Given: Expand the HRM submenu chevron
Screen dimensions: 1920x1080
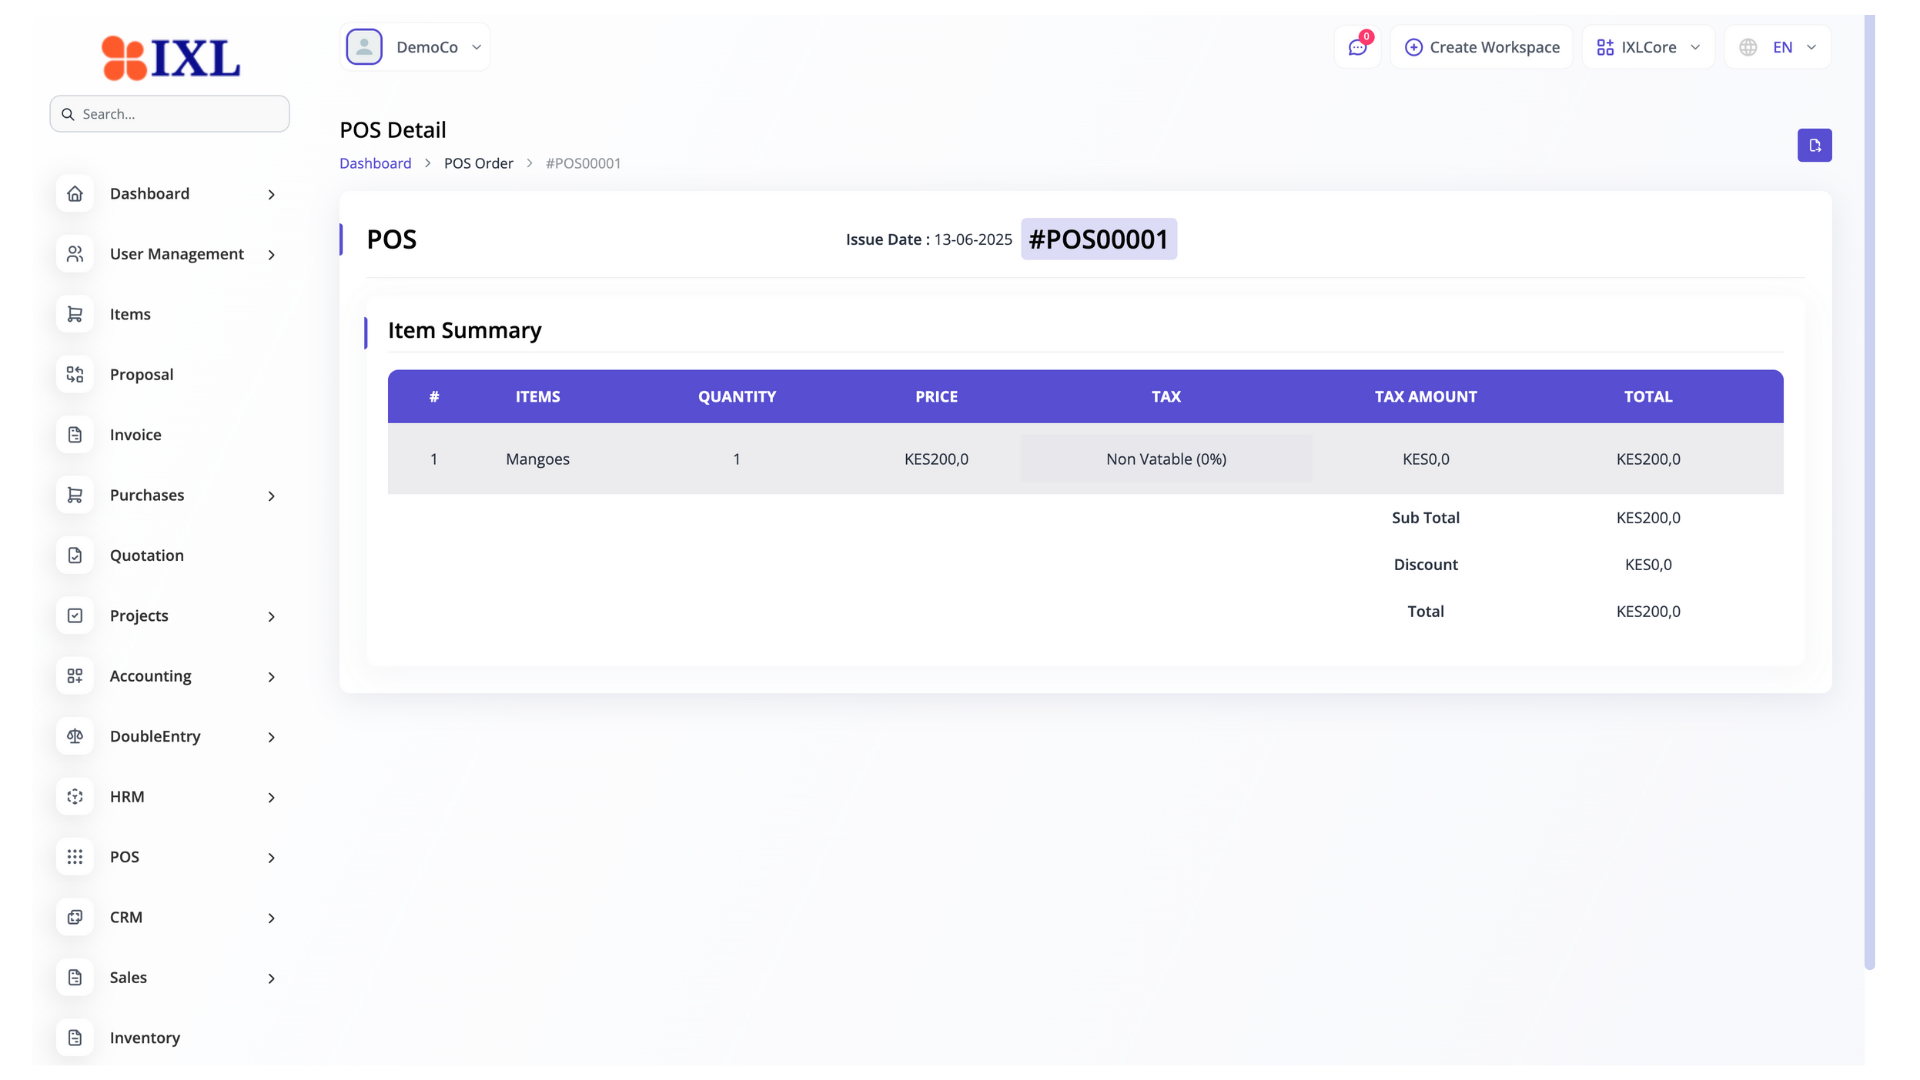Looking at the screenshot, I should tap(271, 798).
